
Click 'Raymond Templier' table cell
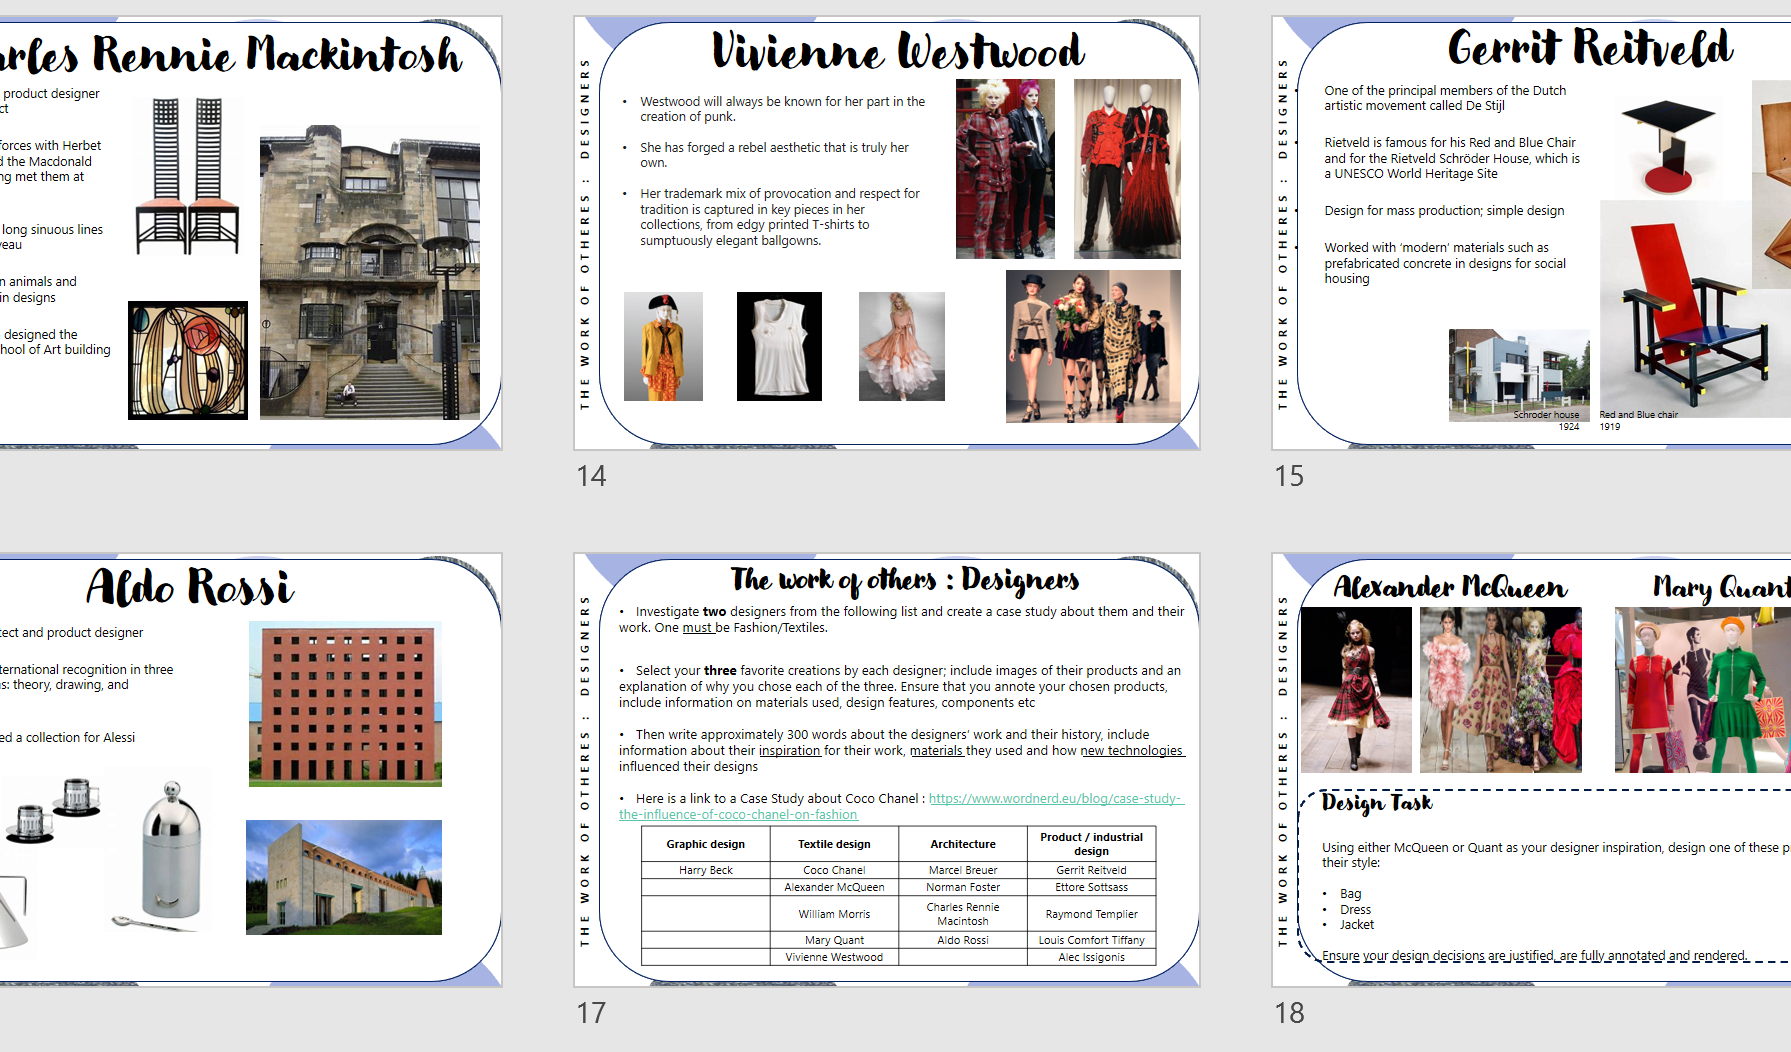[x=1091, y=914]
